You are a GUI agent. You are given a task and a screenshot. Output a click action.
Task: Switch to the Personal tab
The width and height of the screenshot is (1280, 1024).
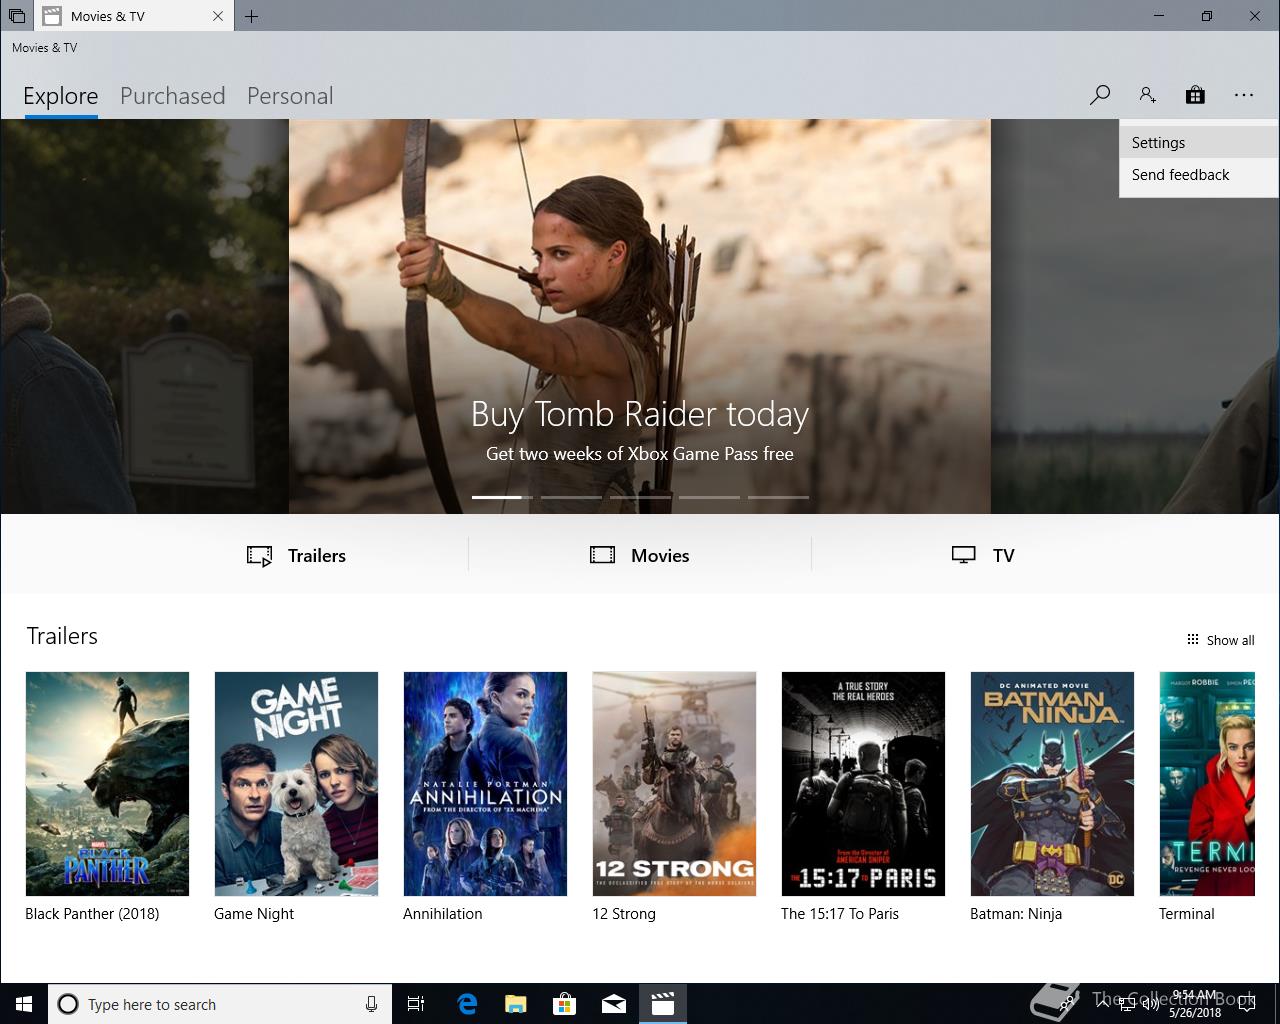(290, 96)
